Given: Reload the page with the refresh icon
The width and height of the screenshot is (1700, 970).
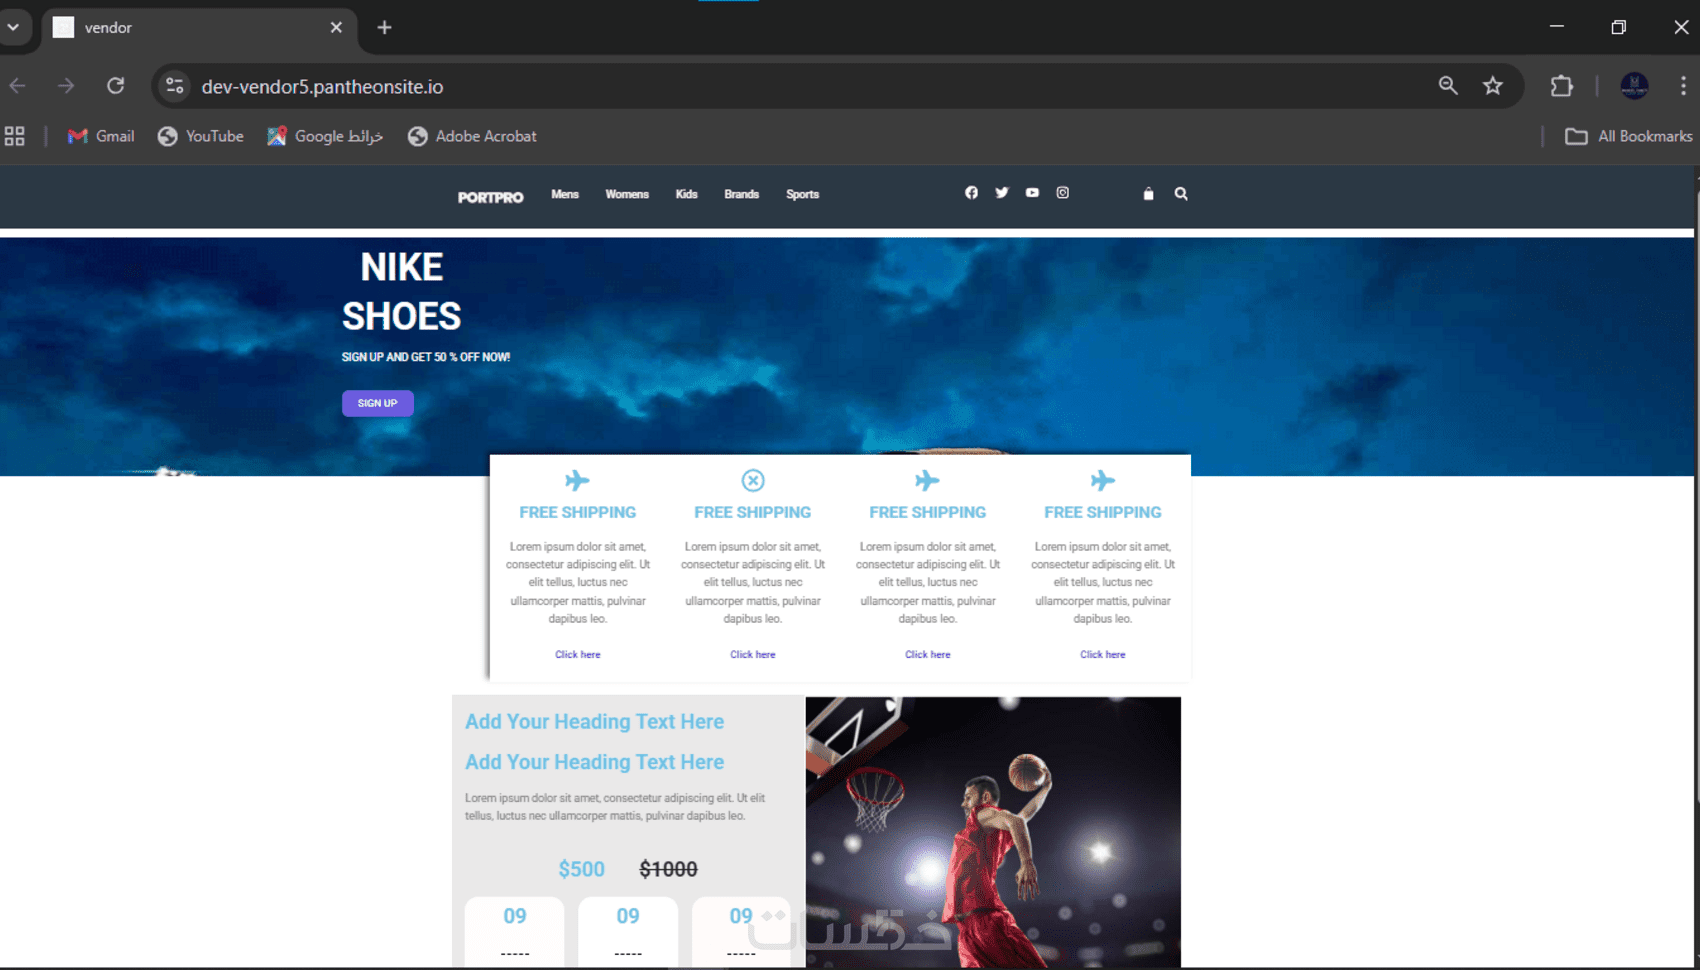Looking at the screenshot, I should [116, 86].
